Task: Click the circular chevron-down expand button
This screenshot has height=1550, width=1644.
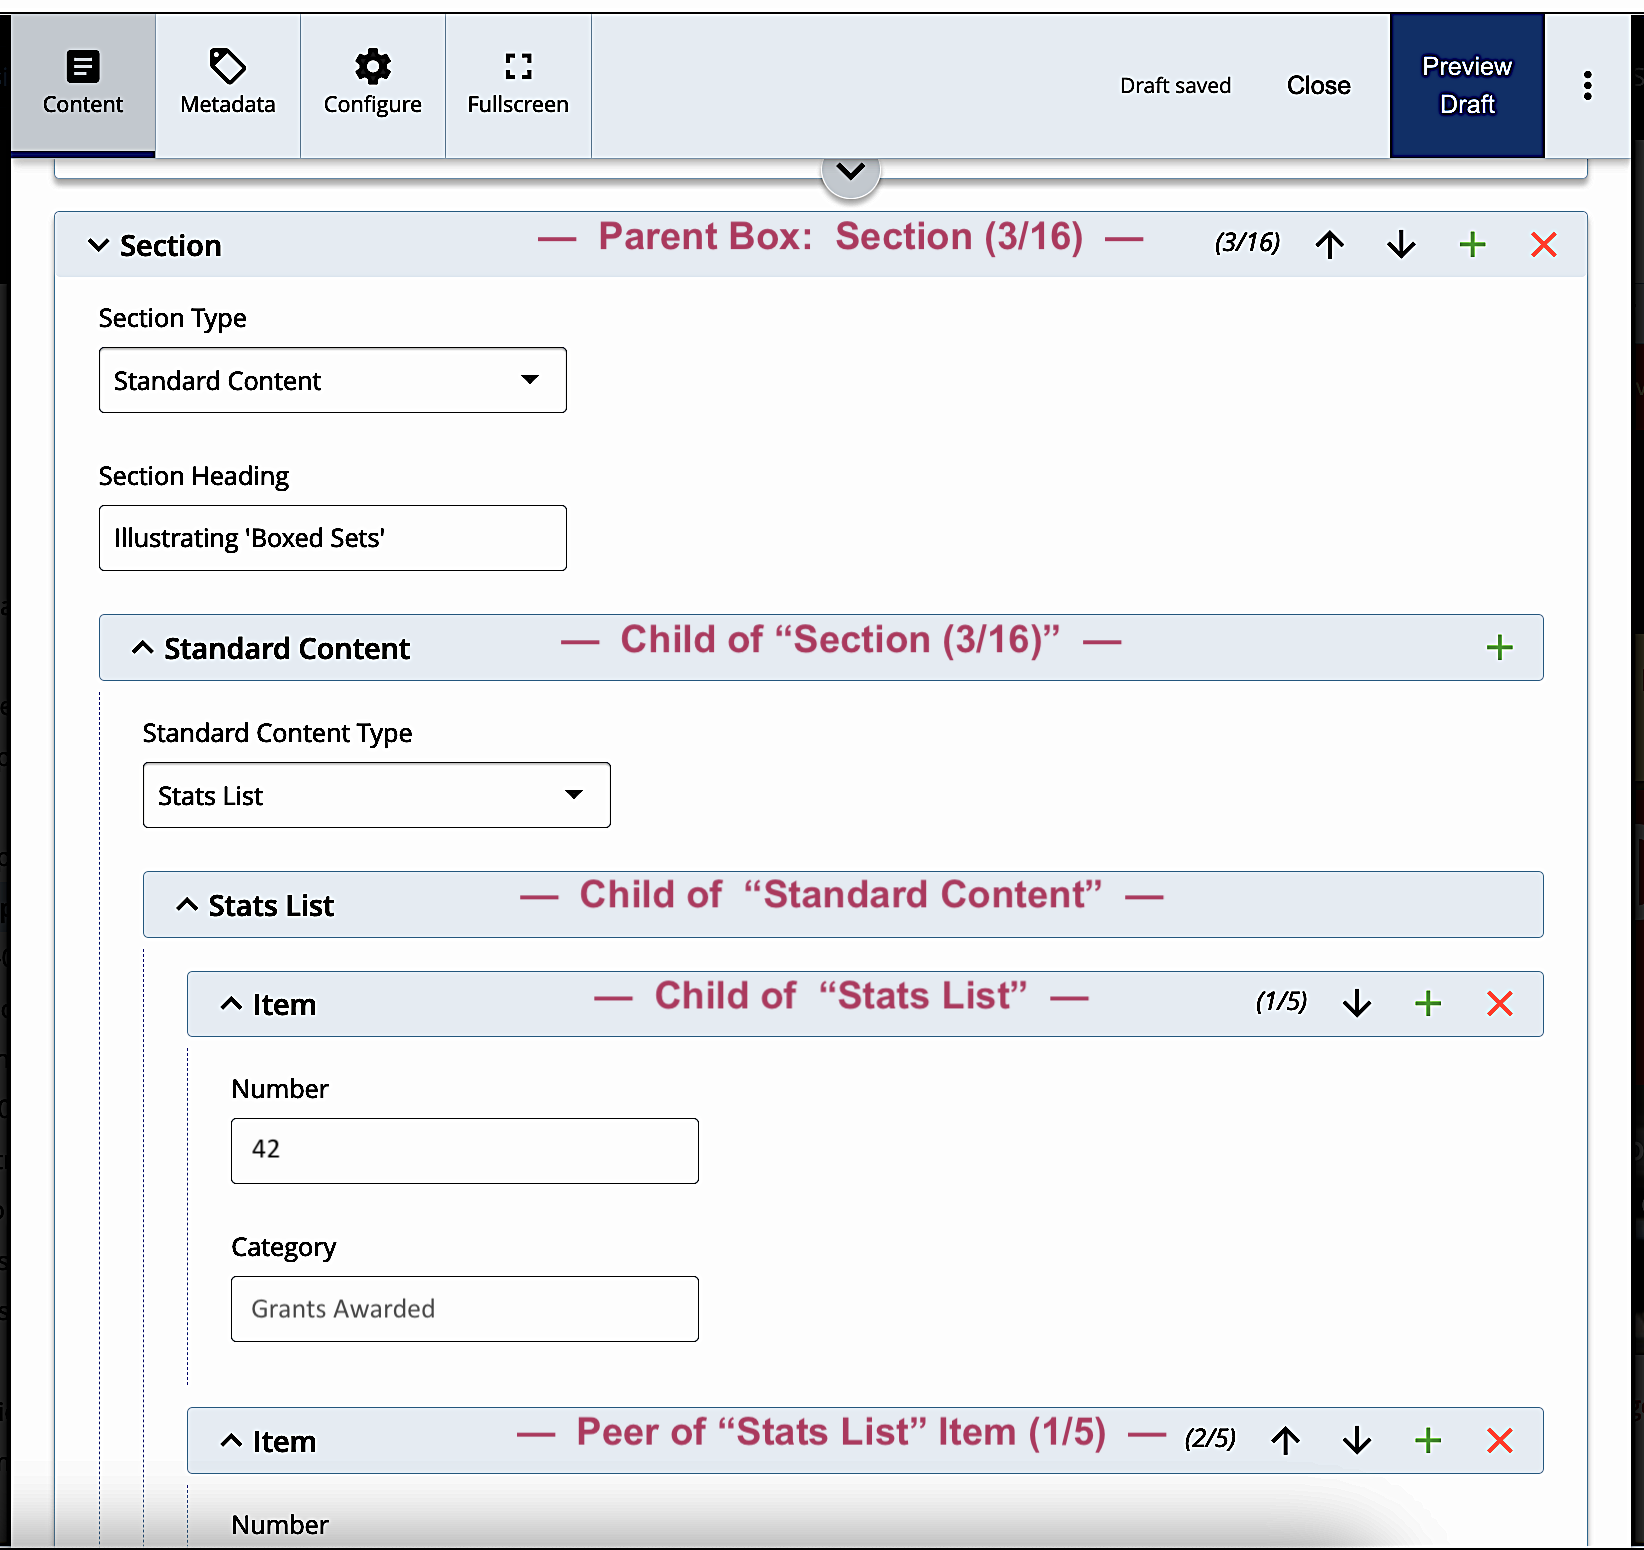Action: coord(850,171)
